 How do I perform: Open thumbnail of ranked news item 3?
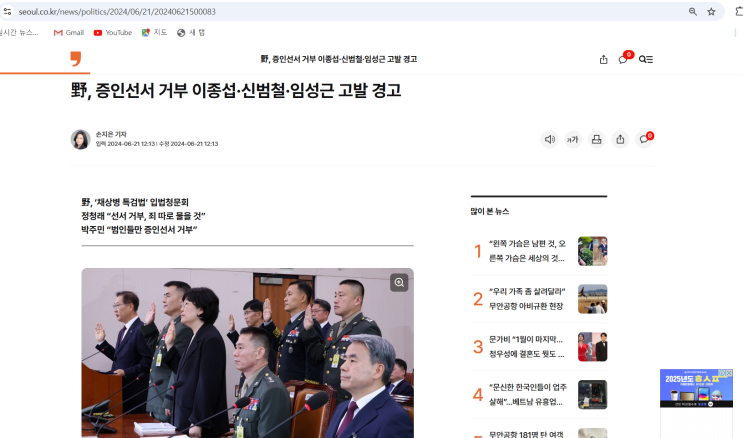(592, 347)
